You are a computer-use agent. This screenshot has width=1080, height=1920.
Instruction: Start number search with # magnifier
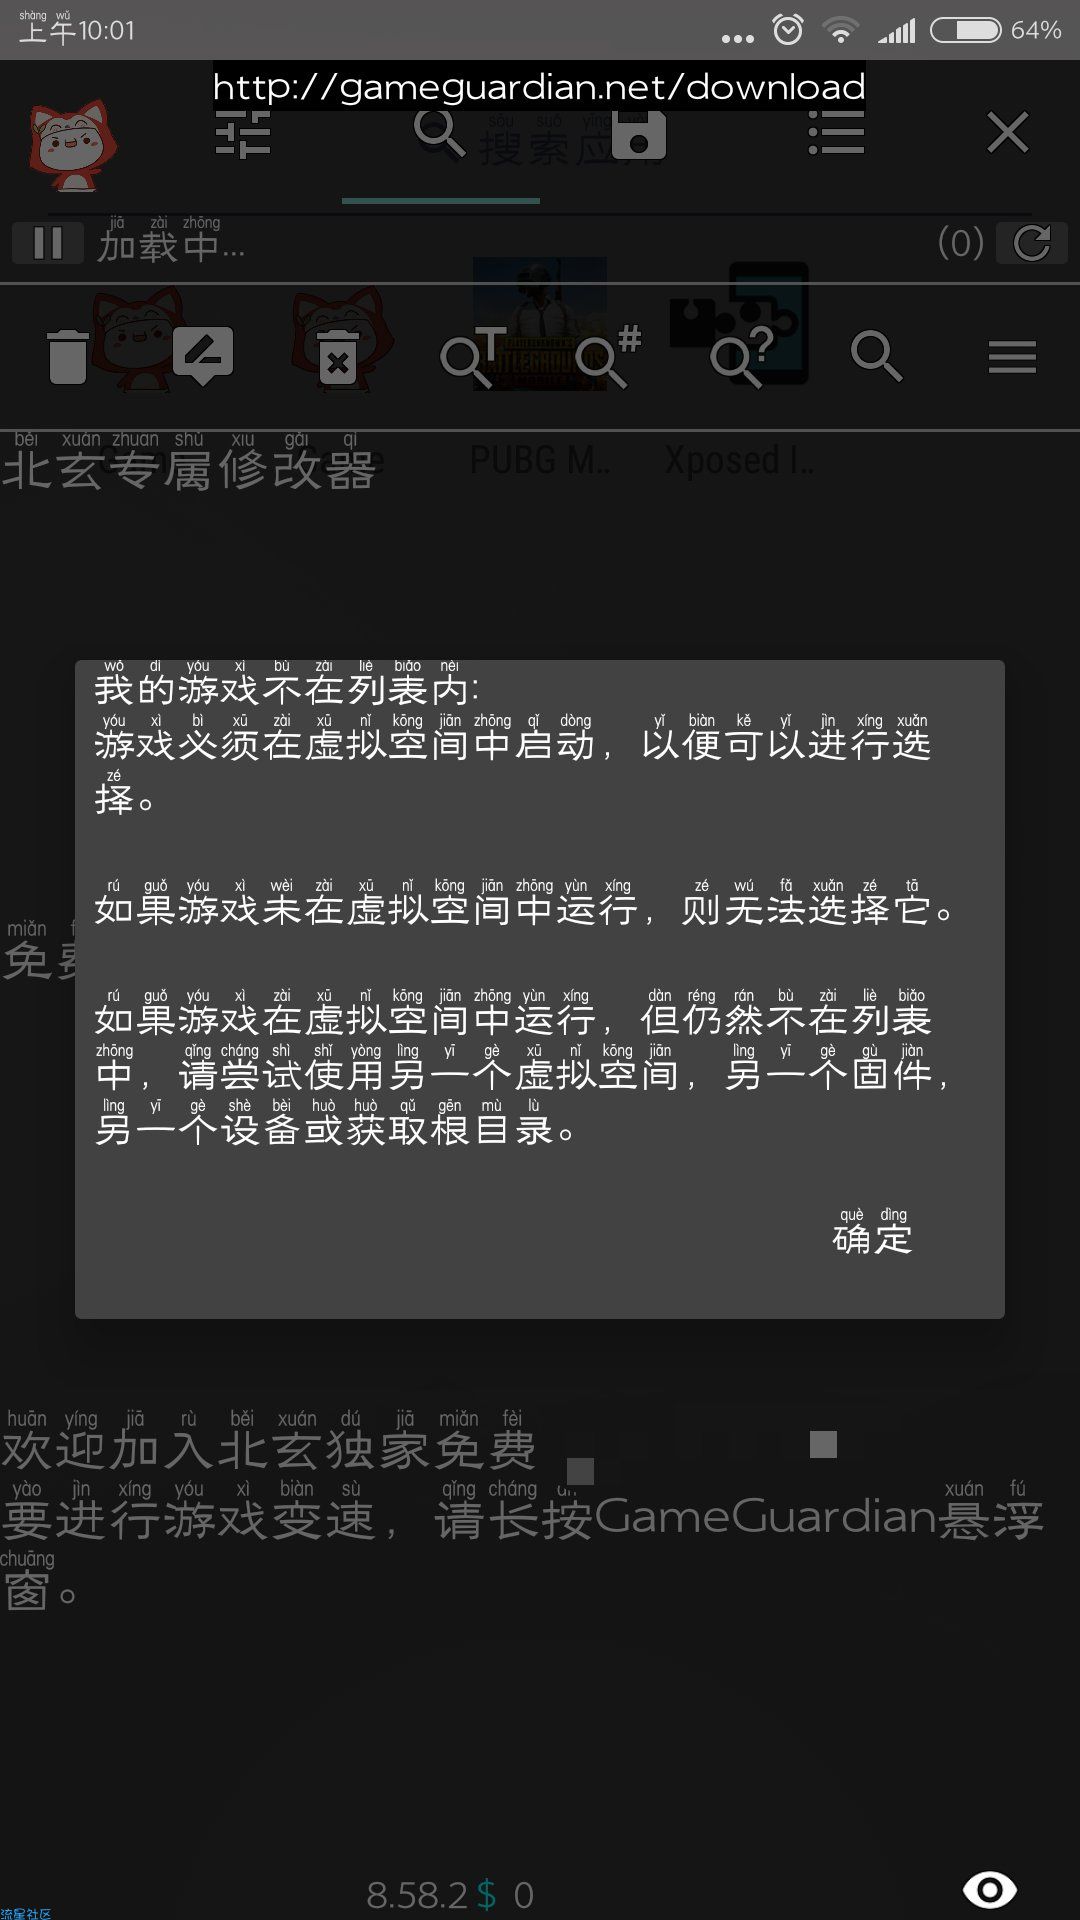607,357
